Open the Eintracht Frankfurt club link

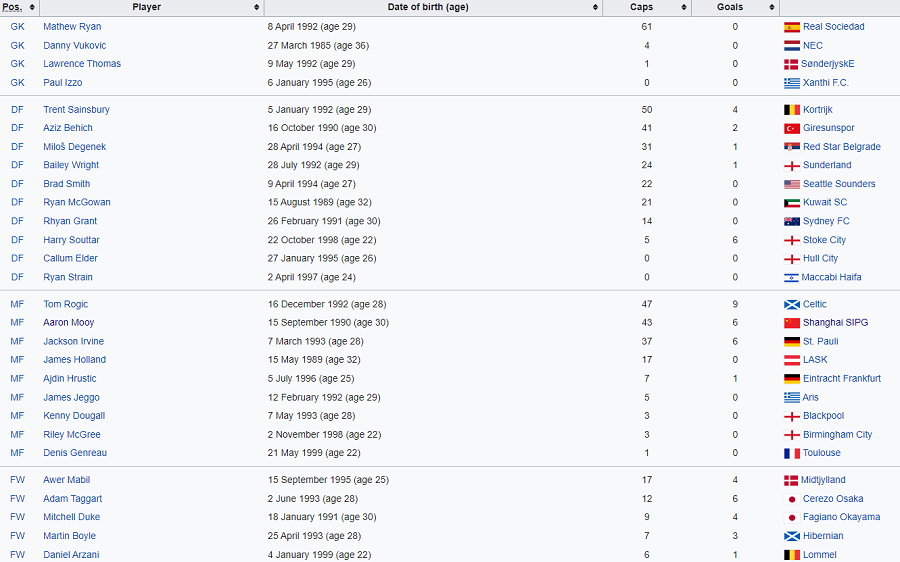(x=841, y=378)
